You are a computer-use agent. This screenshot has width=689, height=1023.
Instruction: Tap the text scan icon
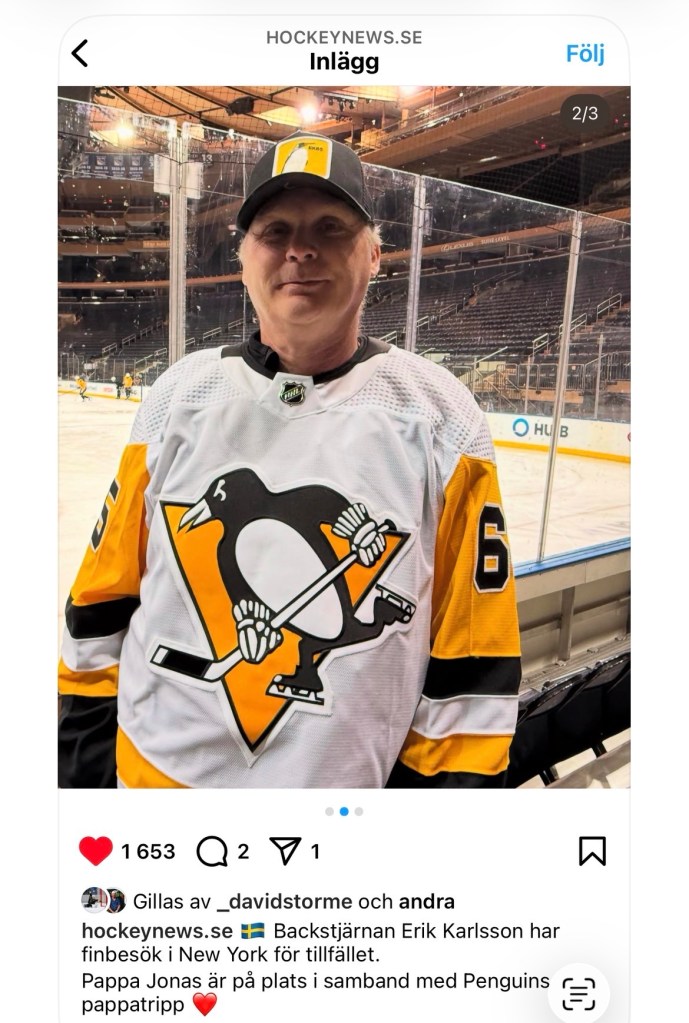(x=578, y=993)
